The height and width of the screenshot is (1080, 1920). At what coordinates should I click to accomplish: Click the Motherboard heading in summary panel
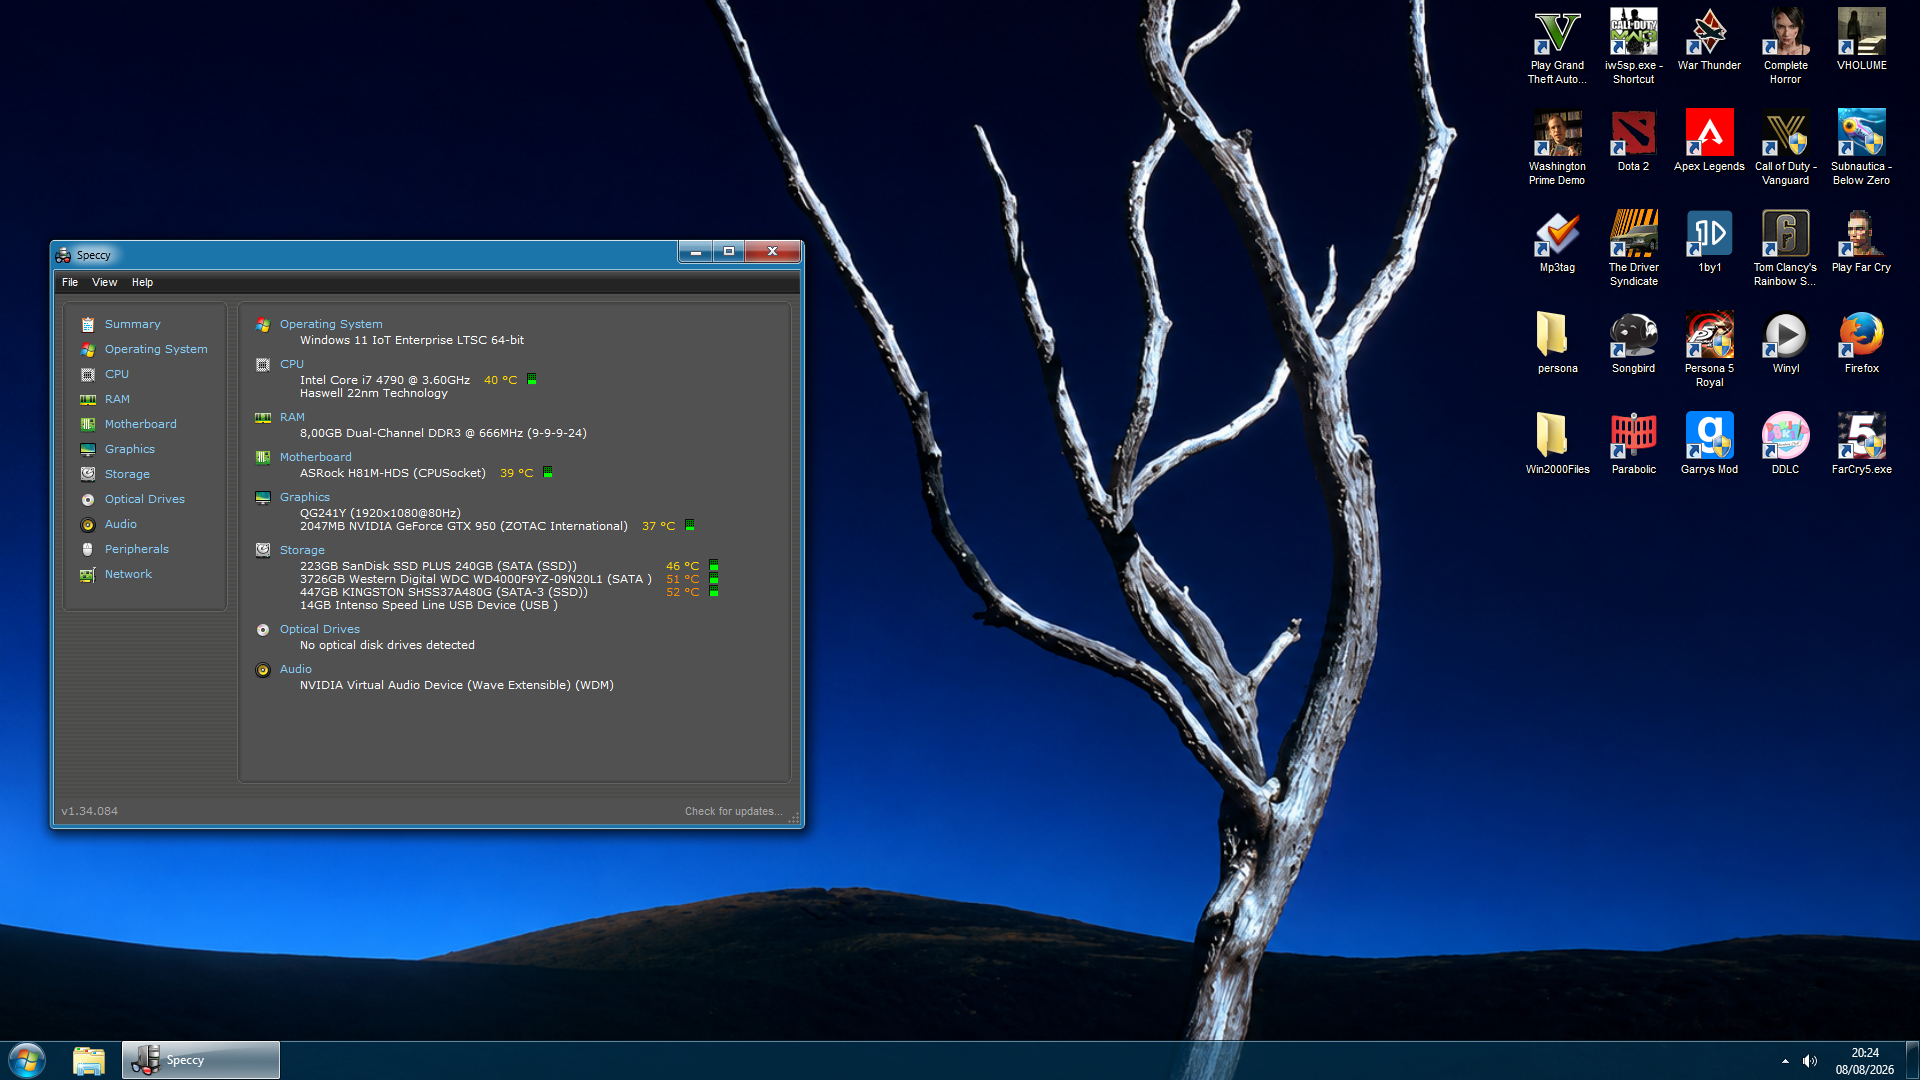(316, 457)
